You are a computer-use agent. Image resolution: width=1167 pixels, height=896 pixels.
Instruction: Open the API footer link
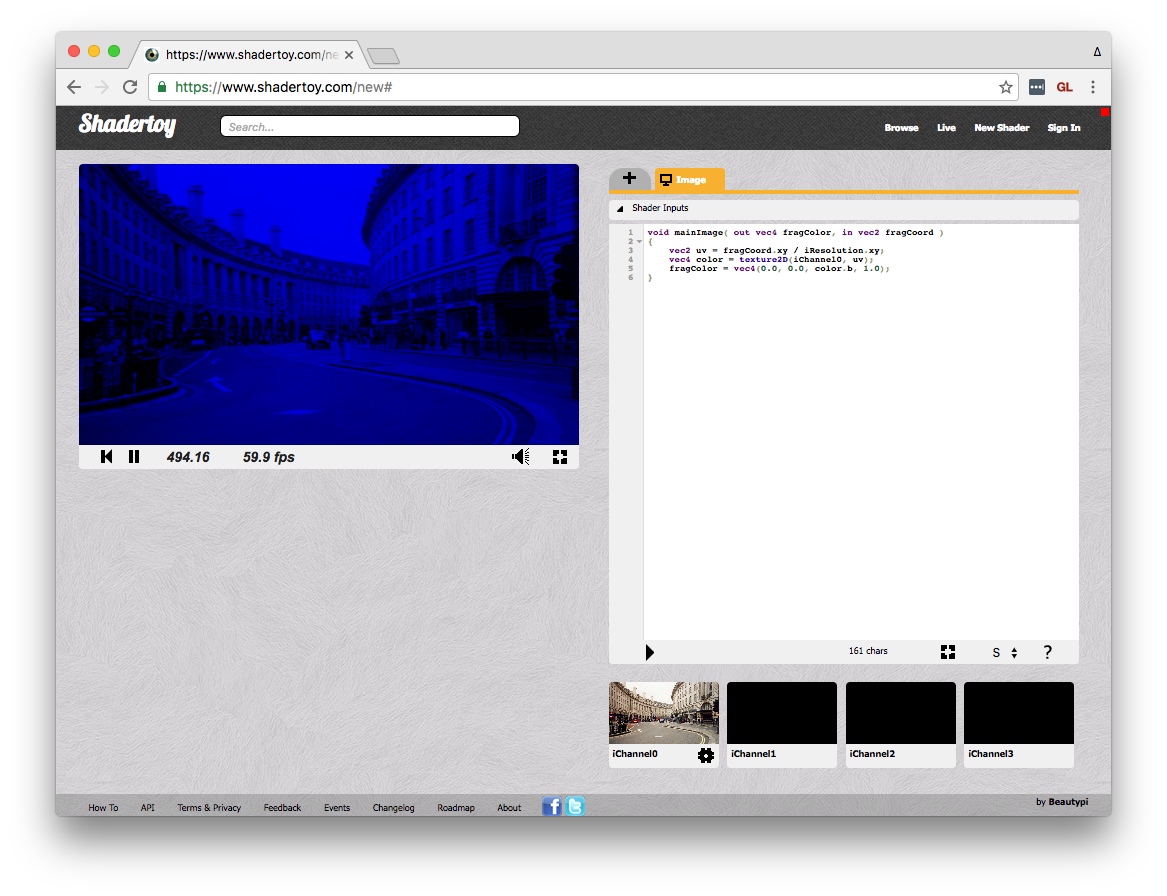point(147,807)
